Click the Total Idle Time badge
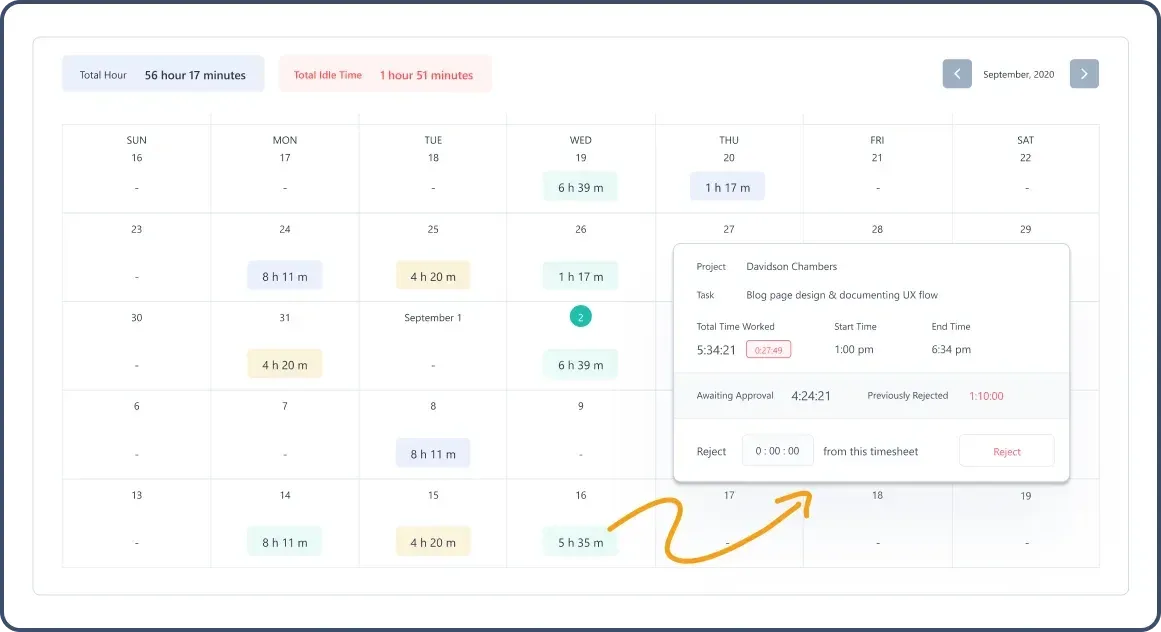Viewport: 1161px width, 632px height. 385,74
